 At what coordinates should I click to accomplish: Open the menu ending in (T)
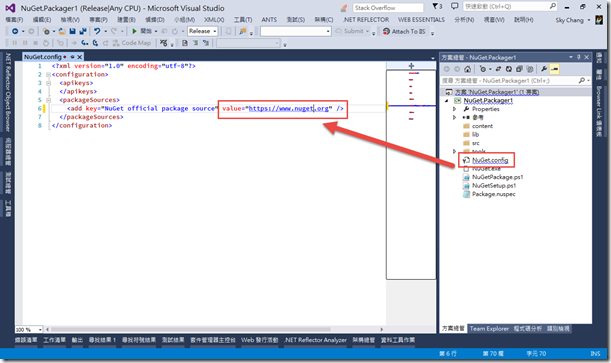click(x=243, y=19)
